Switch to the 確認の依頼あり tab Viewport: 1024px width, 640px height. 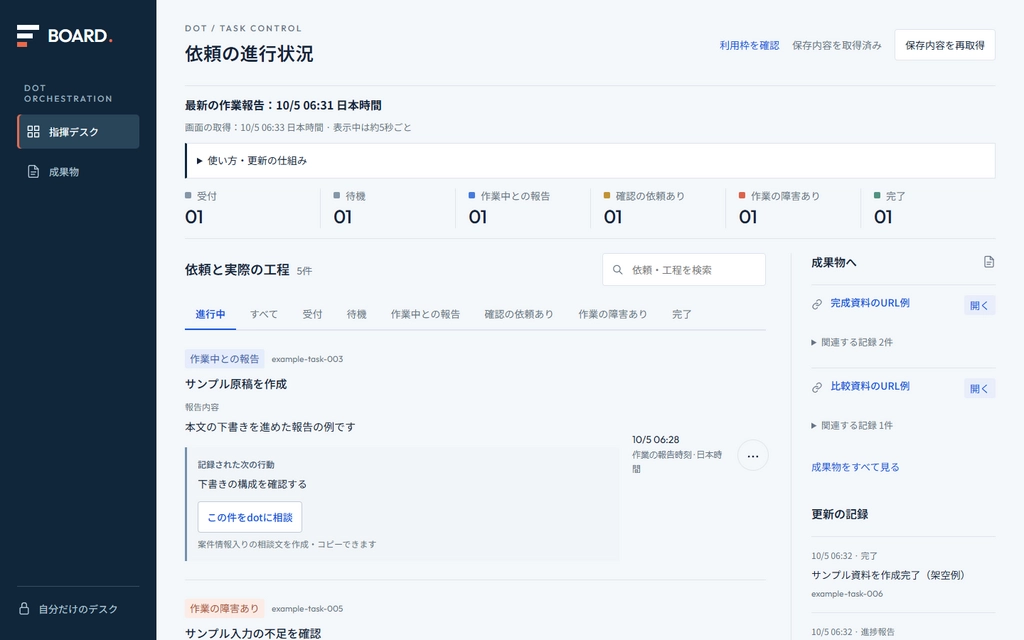click(x=519, y=314)
